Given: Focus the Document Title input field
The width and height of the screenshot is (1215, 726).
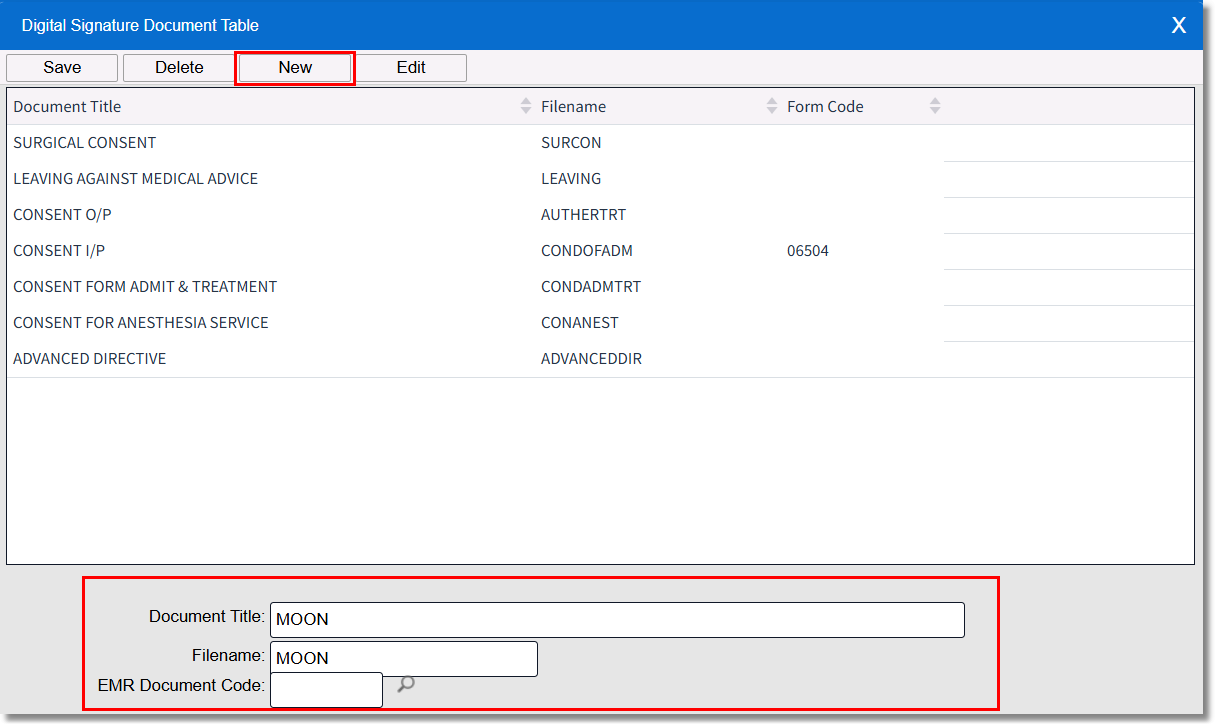Looking at the screenshot, I should click(x=616, y=620).
